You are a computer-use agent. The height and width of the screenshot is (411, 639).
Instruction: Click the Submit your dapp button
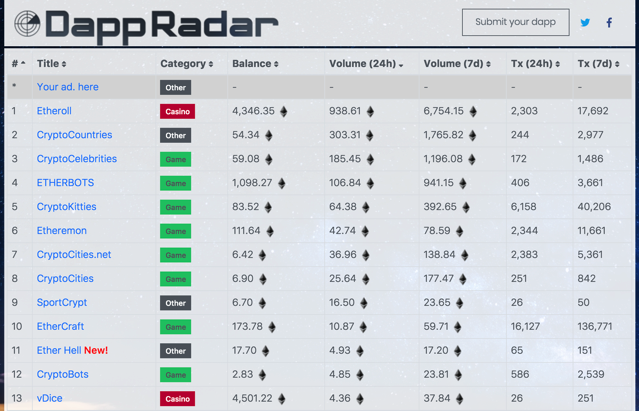(x=516, y=22)
